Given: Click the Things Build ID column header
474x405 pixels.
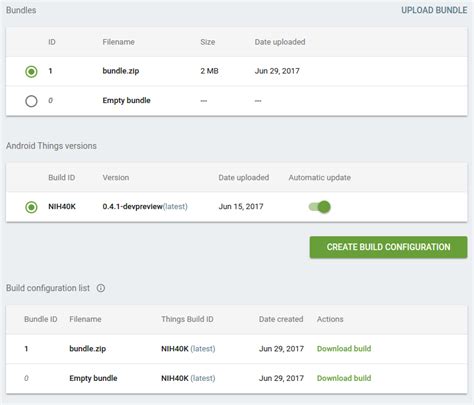Looking at the screenshot, I should pyautogui.click(x=187, y=319).
